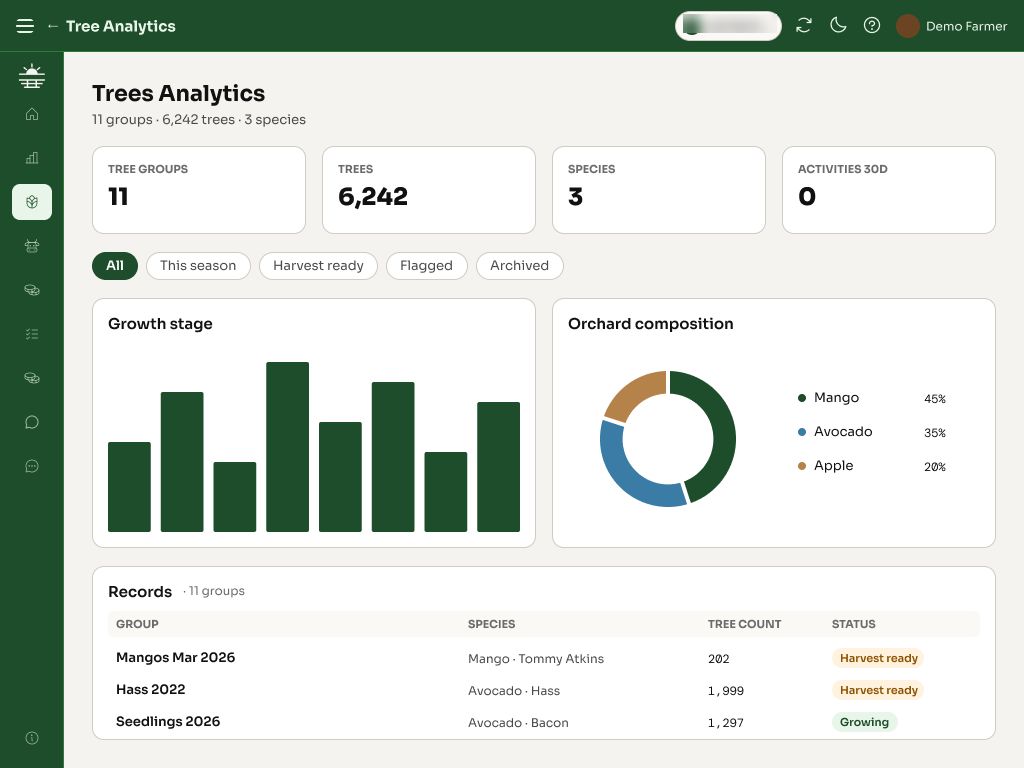Open the livestock cow icon in sidebar
Image resolution: width=1024 pixels, height=768 pixels.
tap(31, 246)
